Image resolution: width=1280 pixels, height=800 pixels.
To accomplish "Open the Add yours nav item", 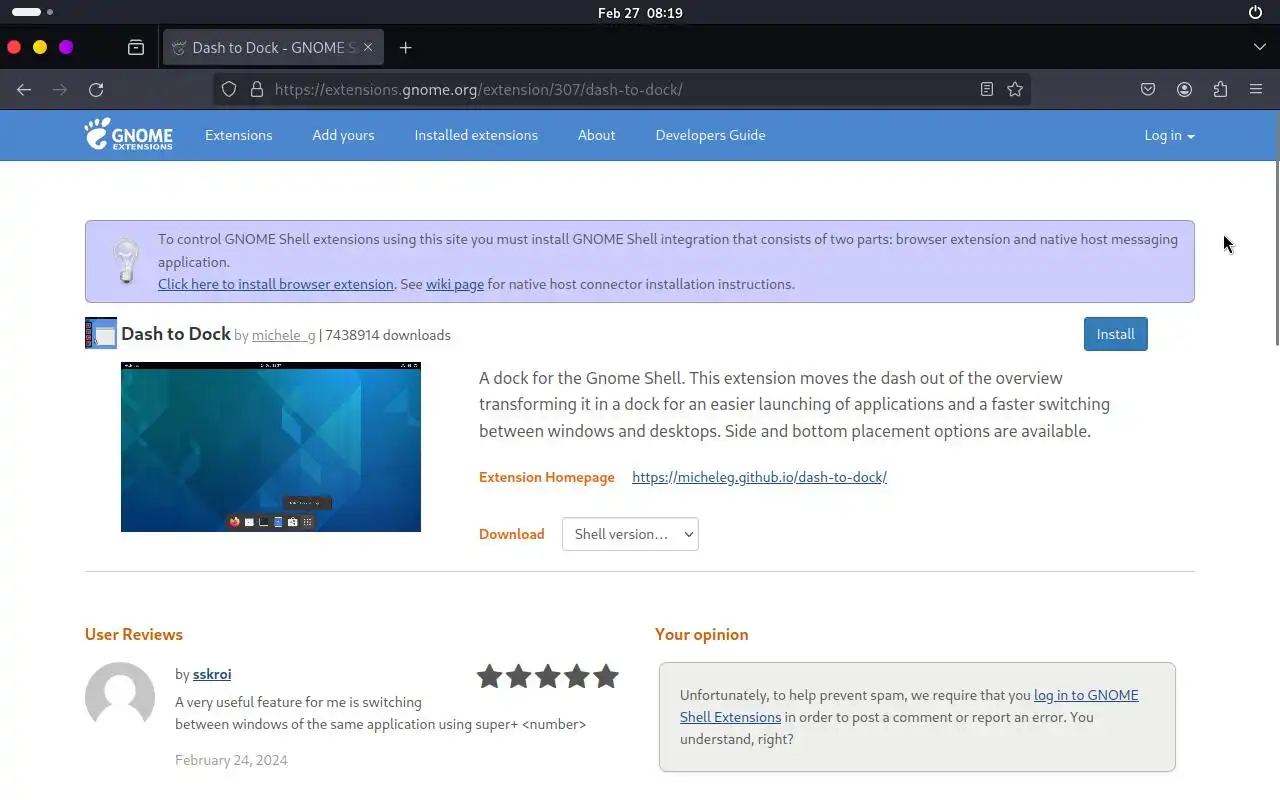I will [x=343, y=135].
